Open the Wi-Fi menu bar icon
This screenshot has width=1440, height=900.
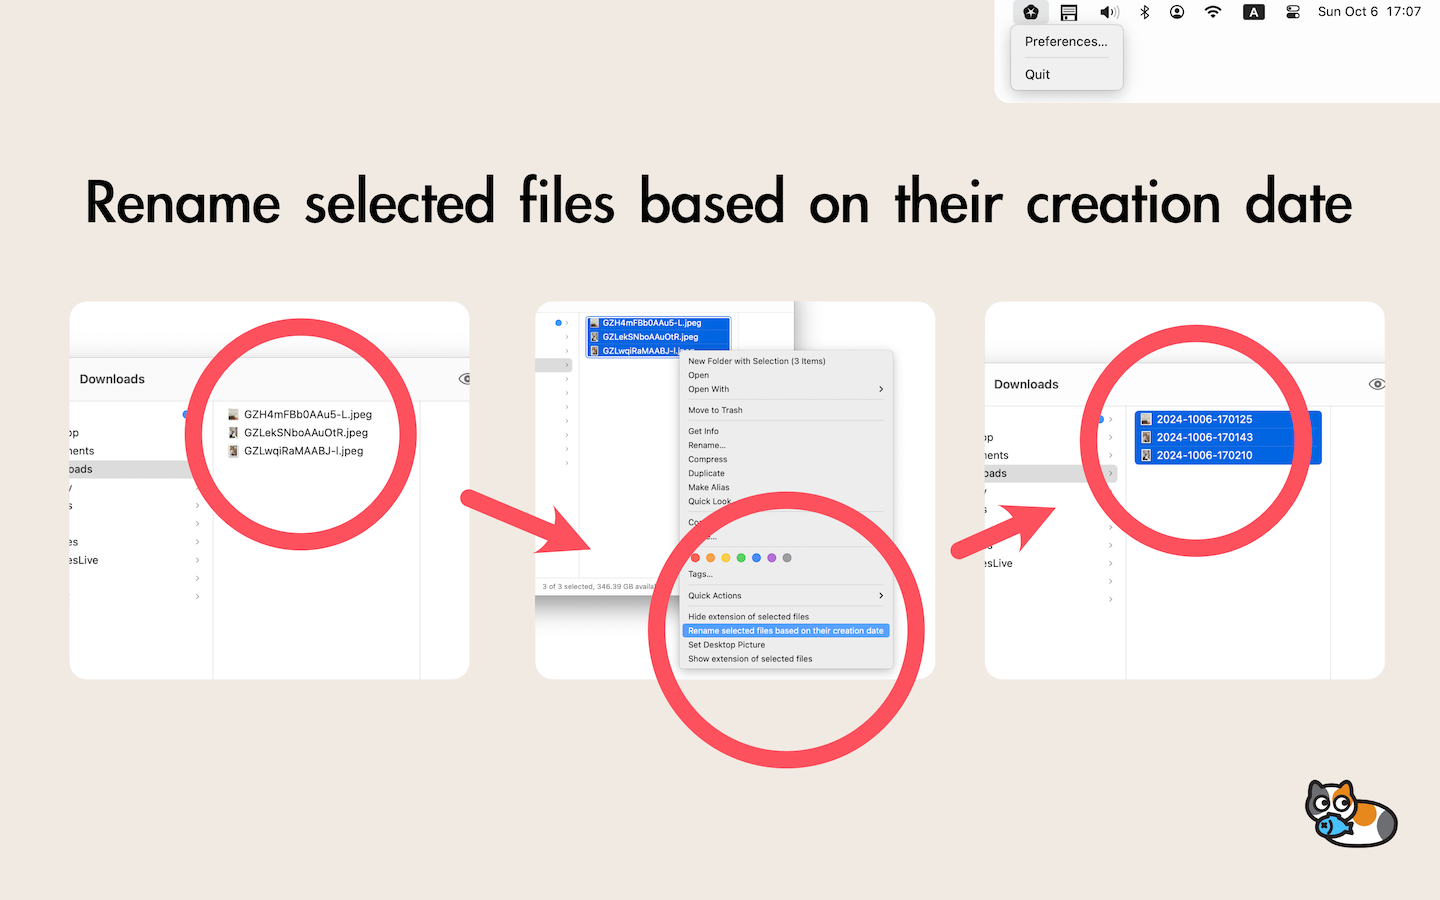pyautogui.click(x=1213, y=12)
